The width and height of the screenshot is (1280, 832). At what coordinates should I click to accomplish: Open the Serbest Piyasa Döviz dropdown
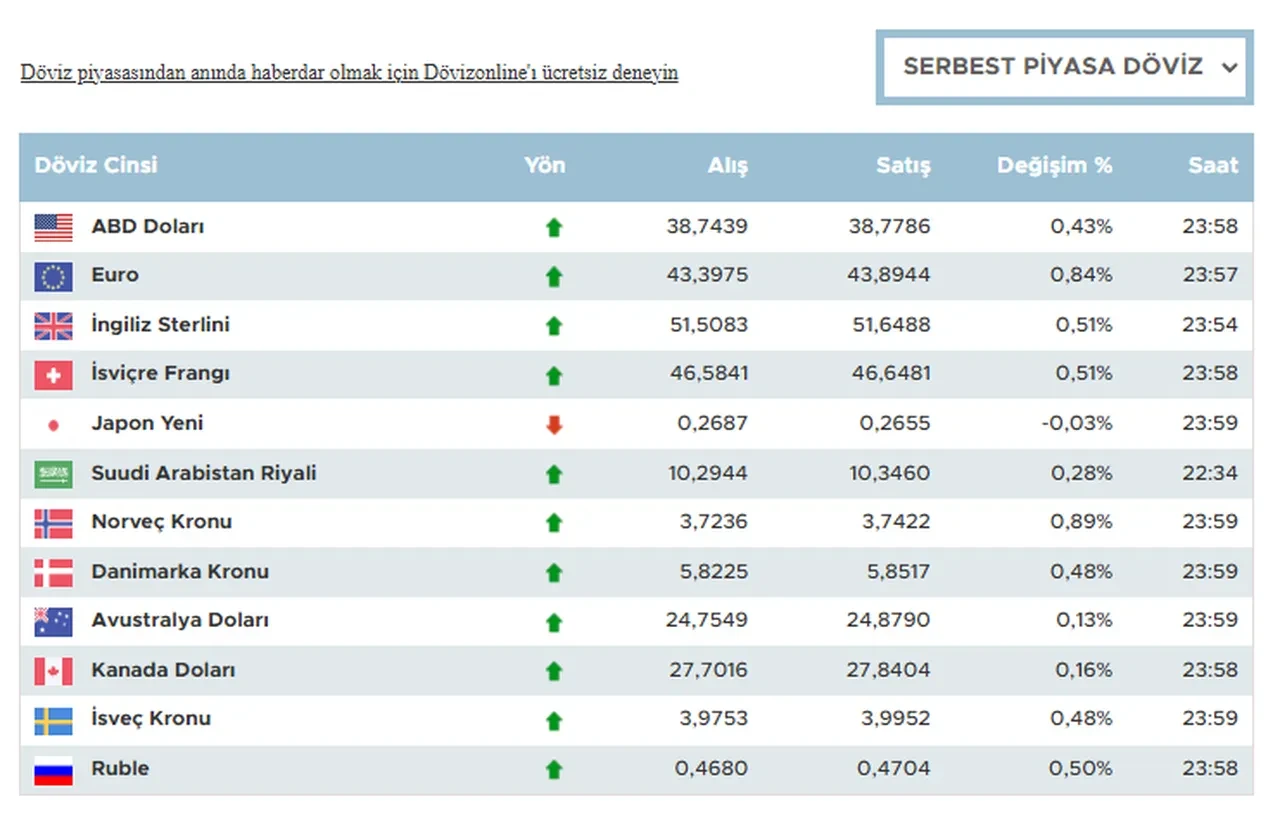[x=1052, y=67]
